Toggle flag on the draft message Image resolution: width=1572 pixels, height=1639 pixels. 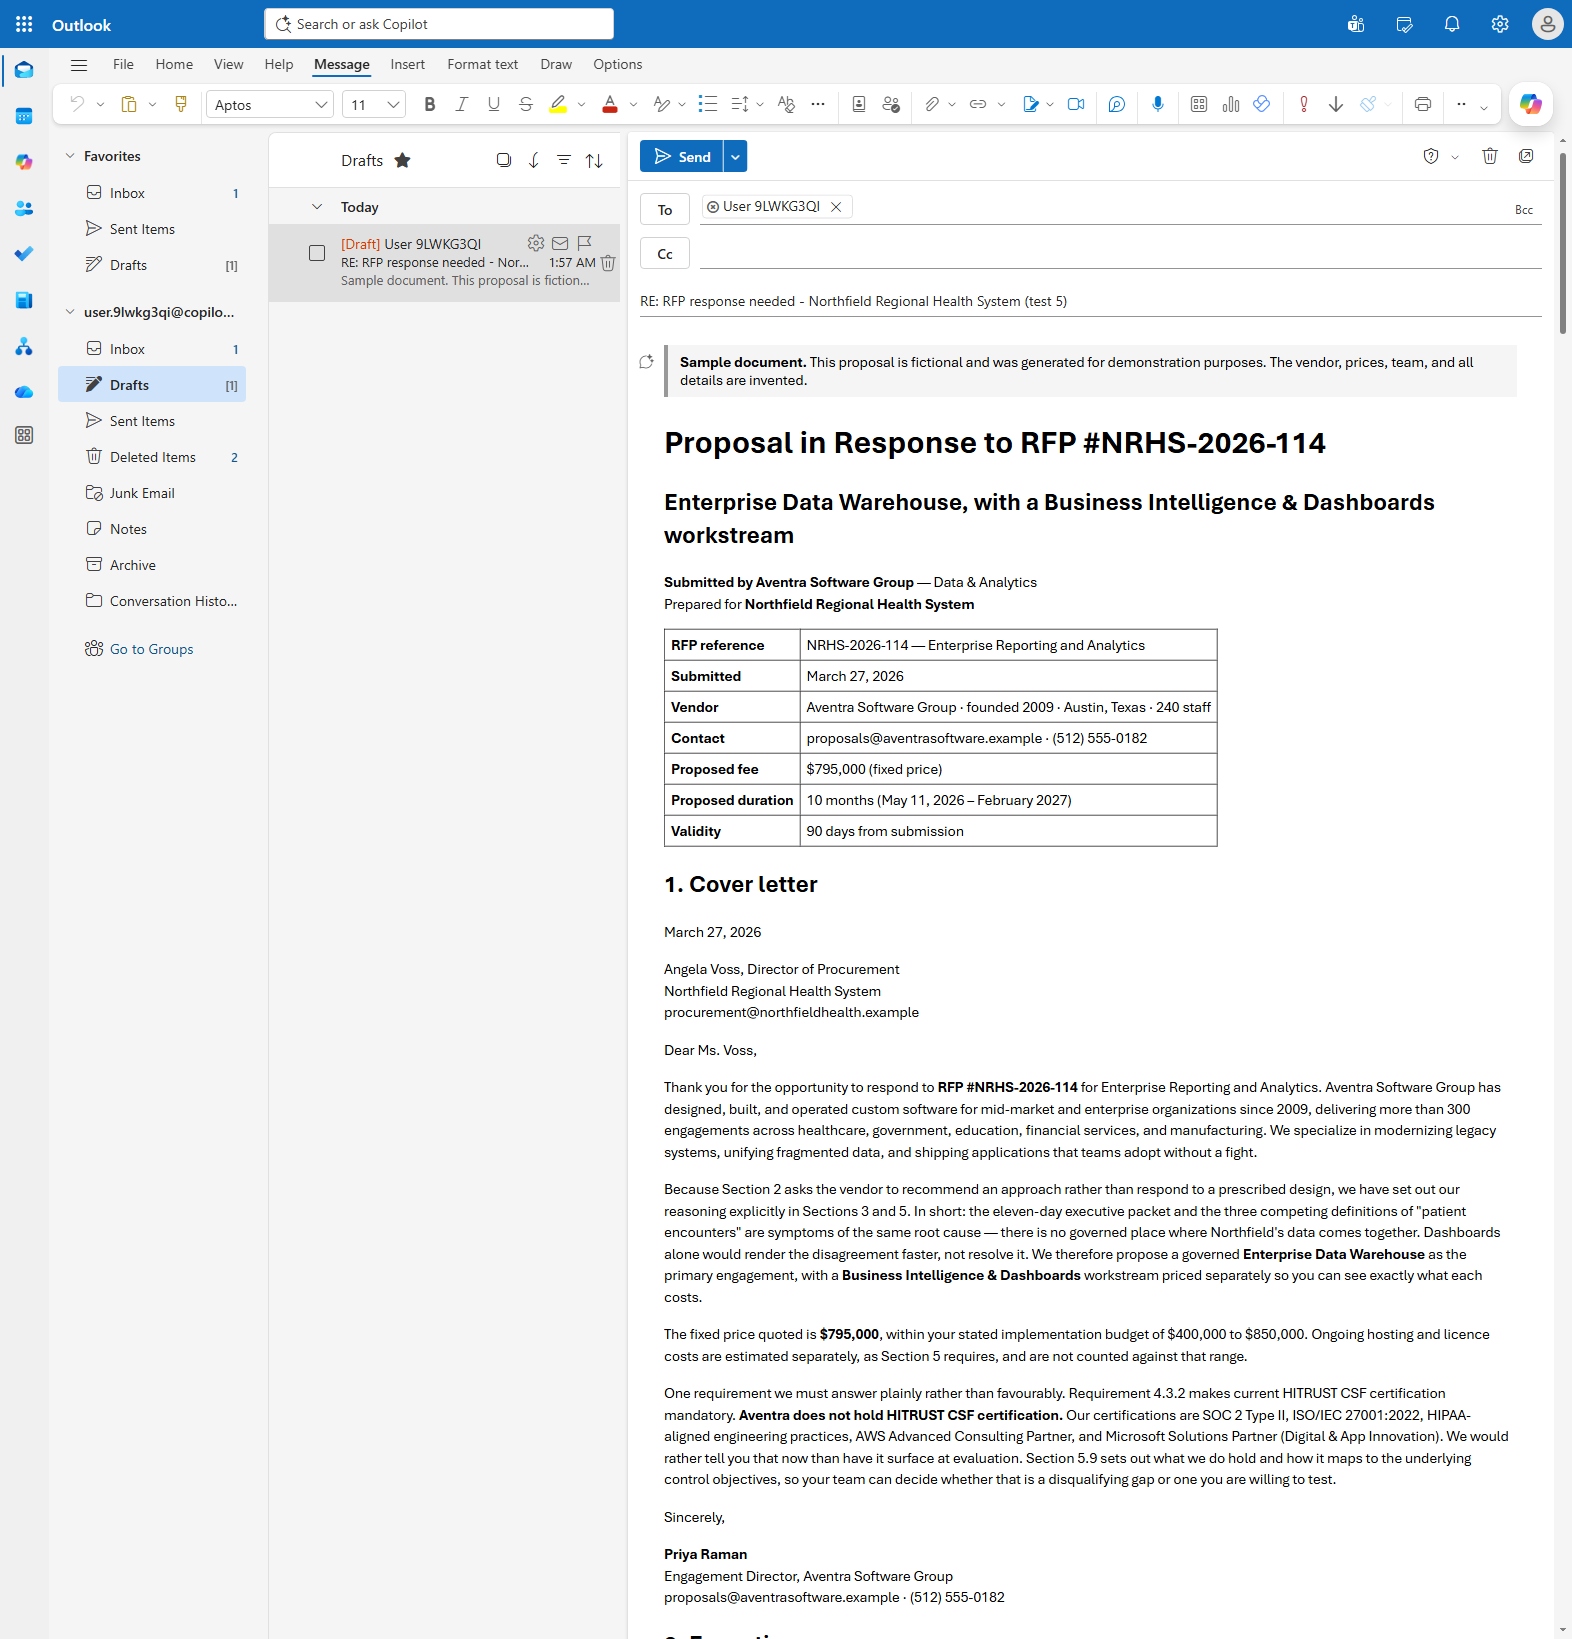[x=585, y=243]
